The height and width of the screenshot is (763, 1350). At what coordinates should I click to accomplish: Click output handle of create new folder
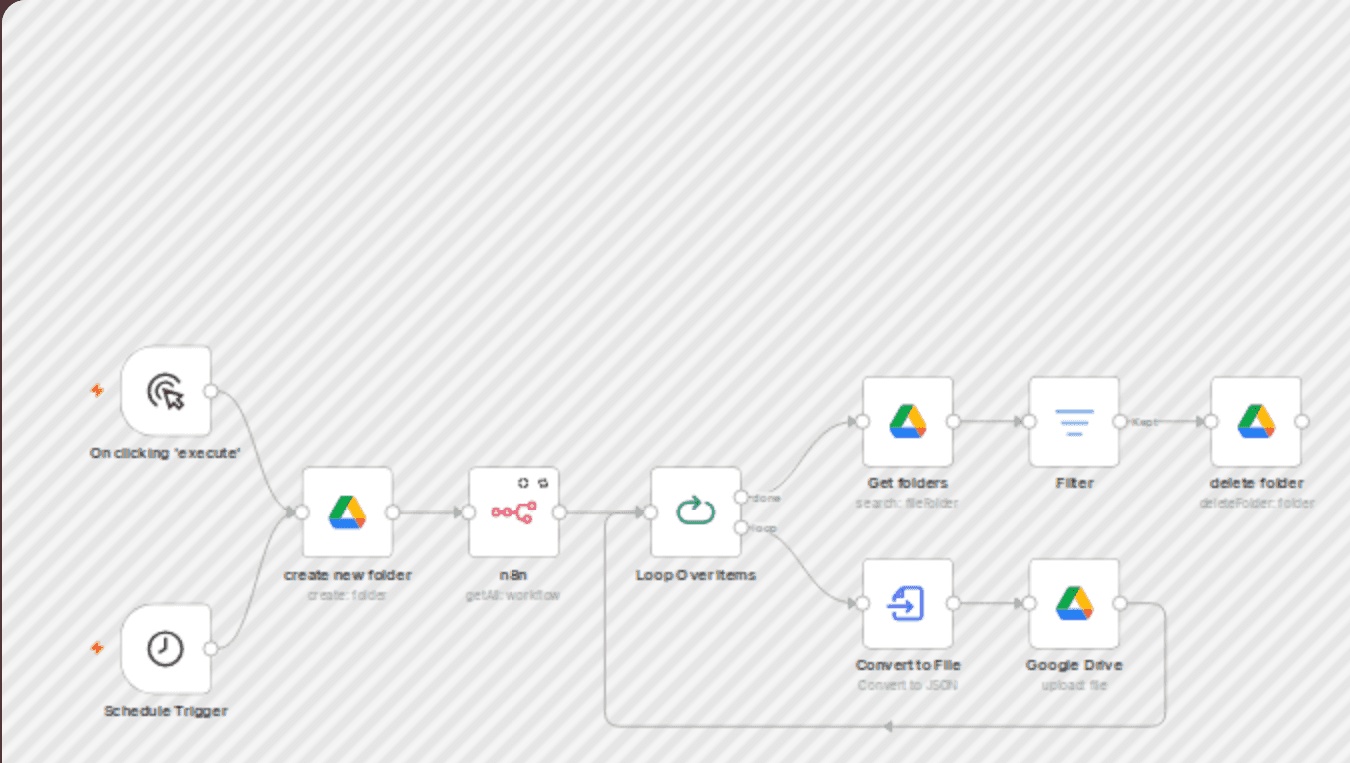393,512
